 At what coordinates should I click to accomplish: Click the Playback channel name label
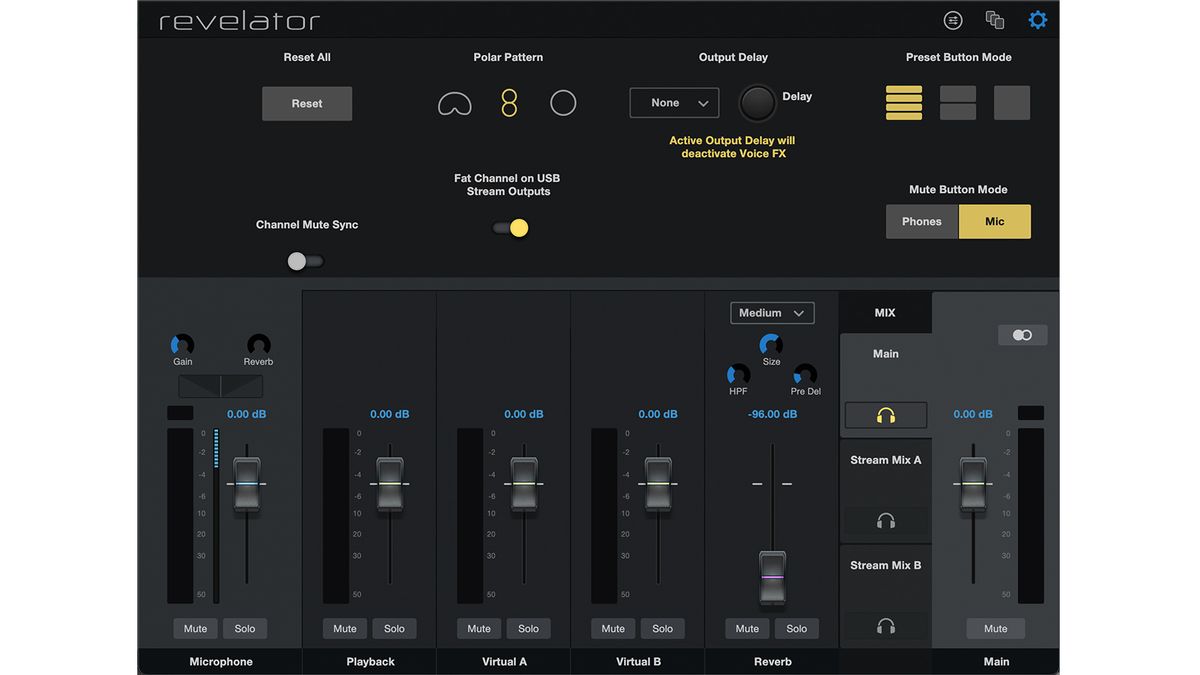370,662
